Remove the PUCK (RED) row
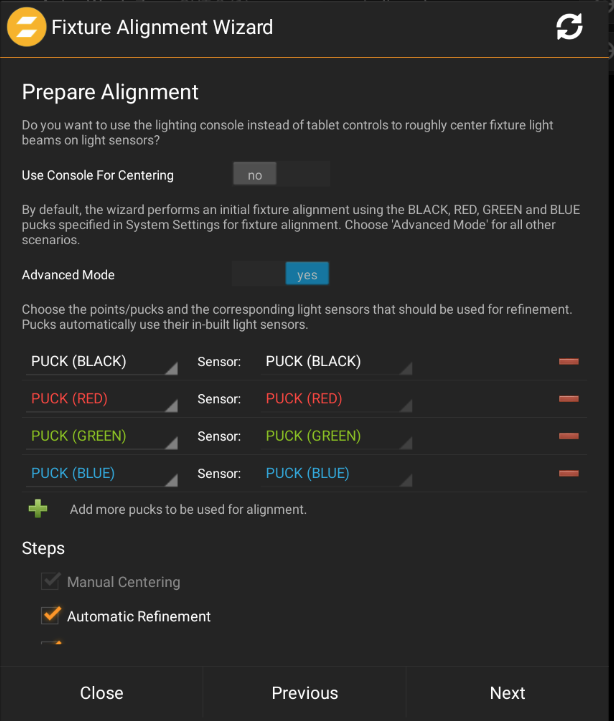Image resolution: width=614 pixels, height=721 pixels. 569,398
